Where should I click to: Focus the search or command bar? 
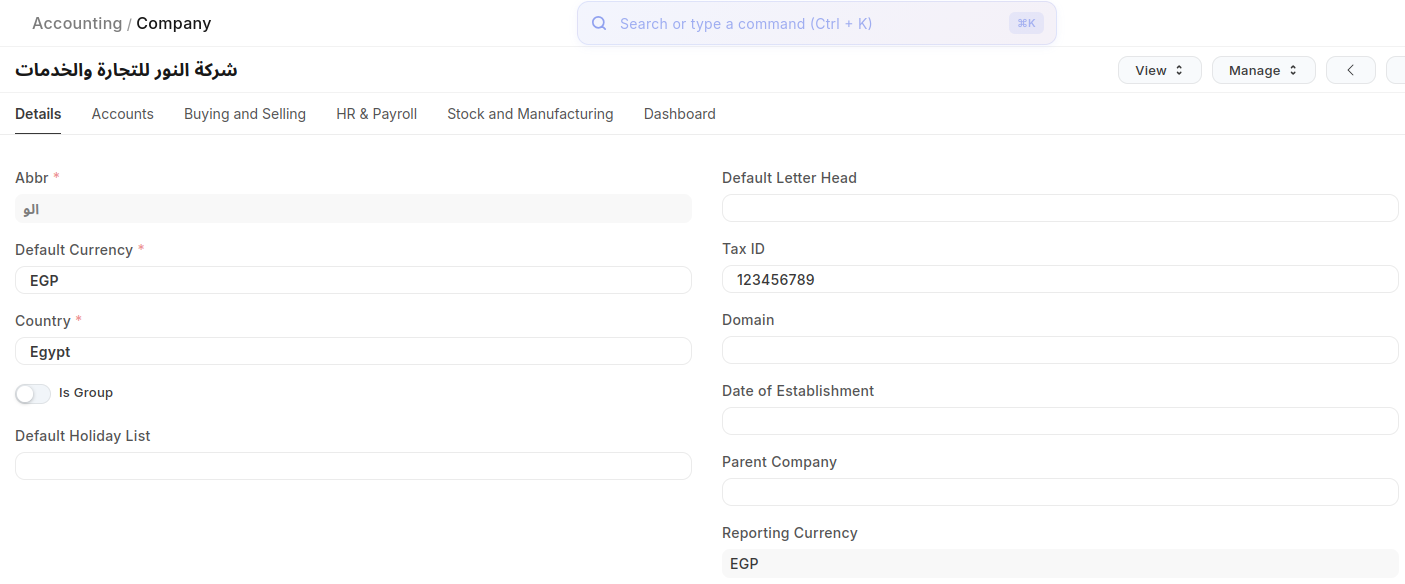click(x=816, y=23)
